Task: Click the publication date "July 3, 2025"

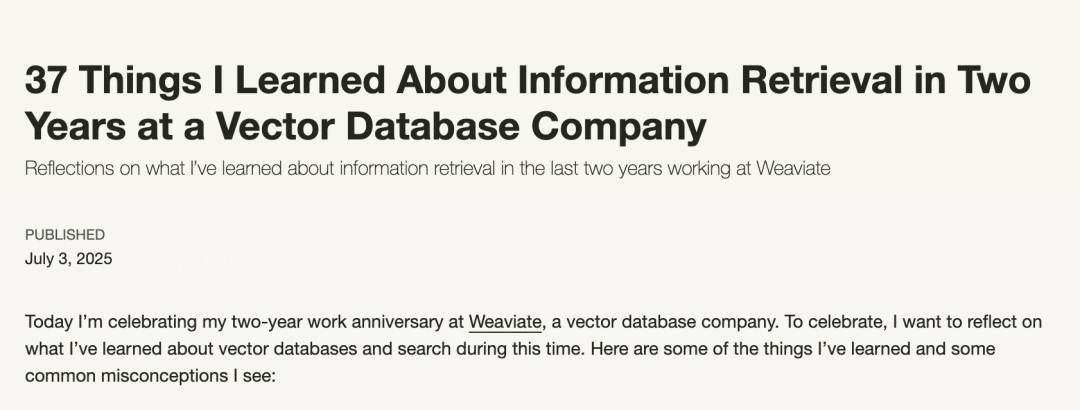Action: coord(68,259)
